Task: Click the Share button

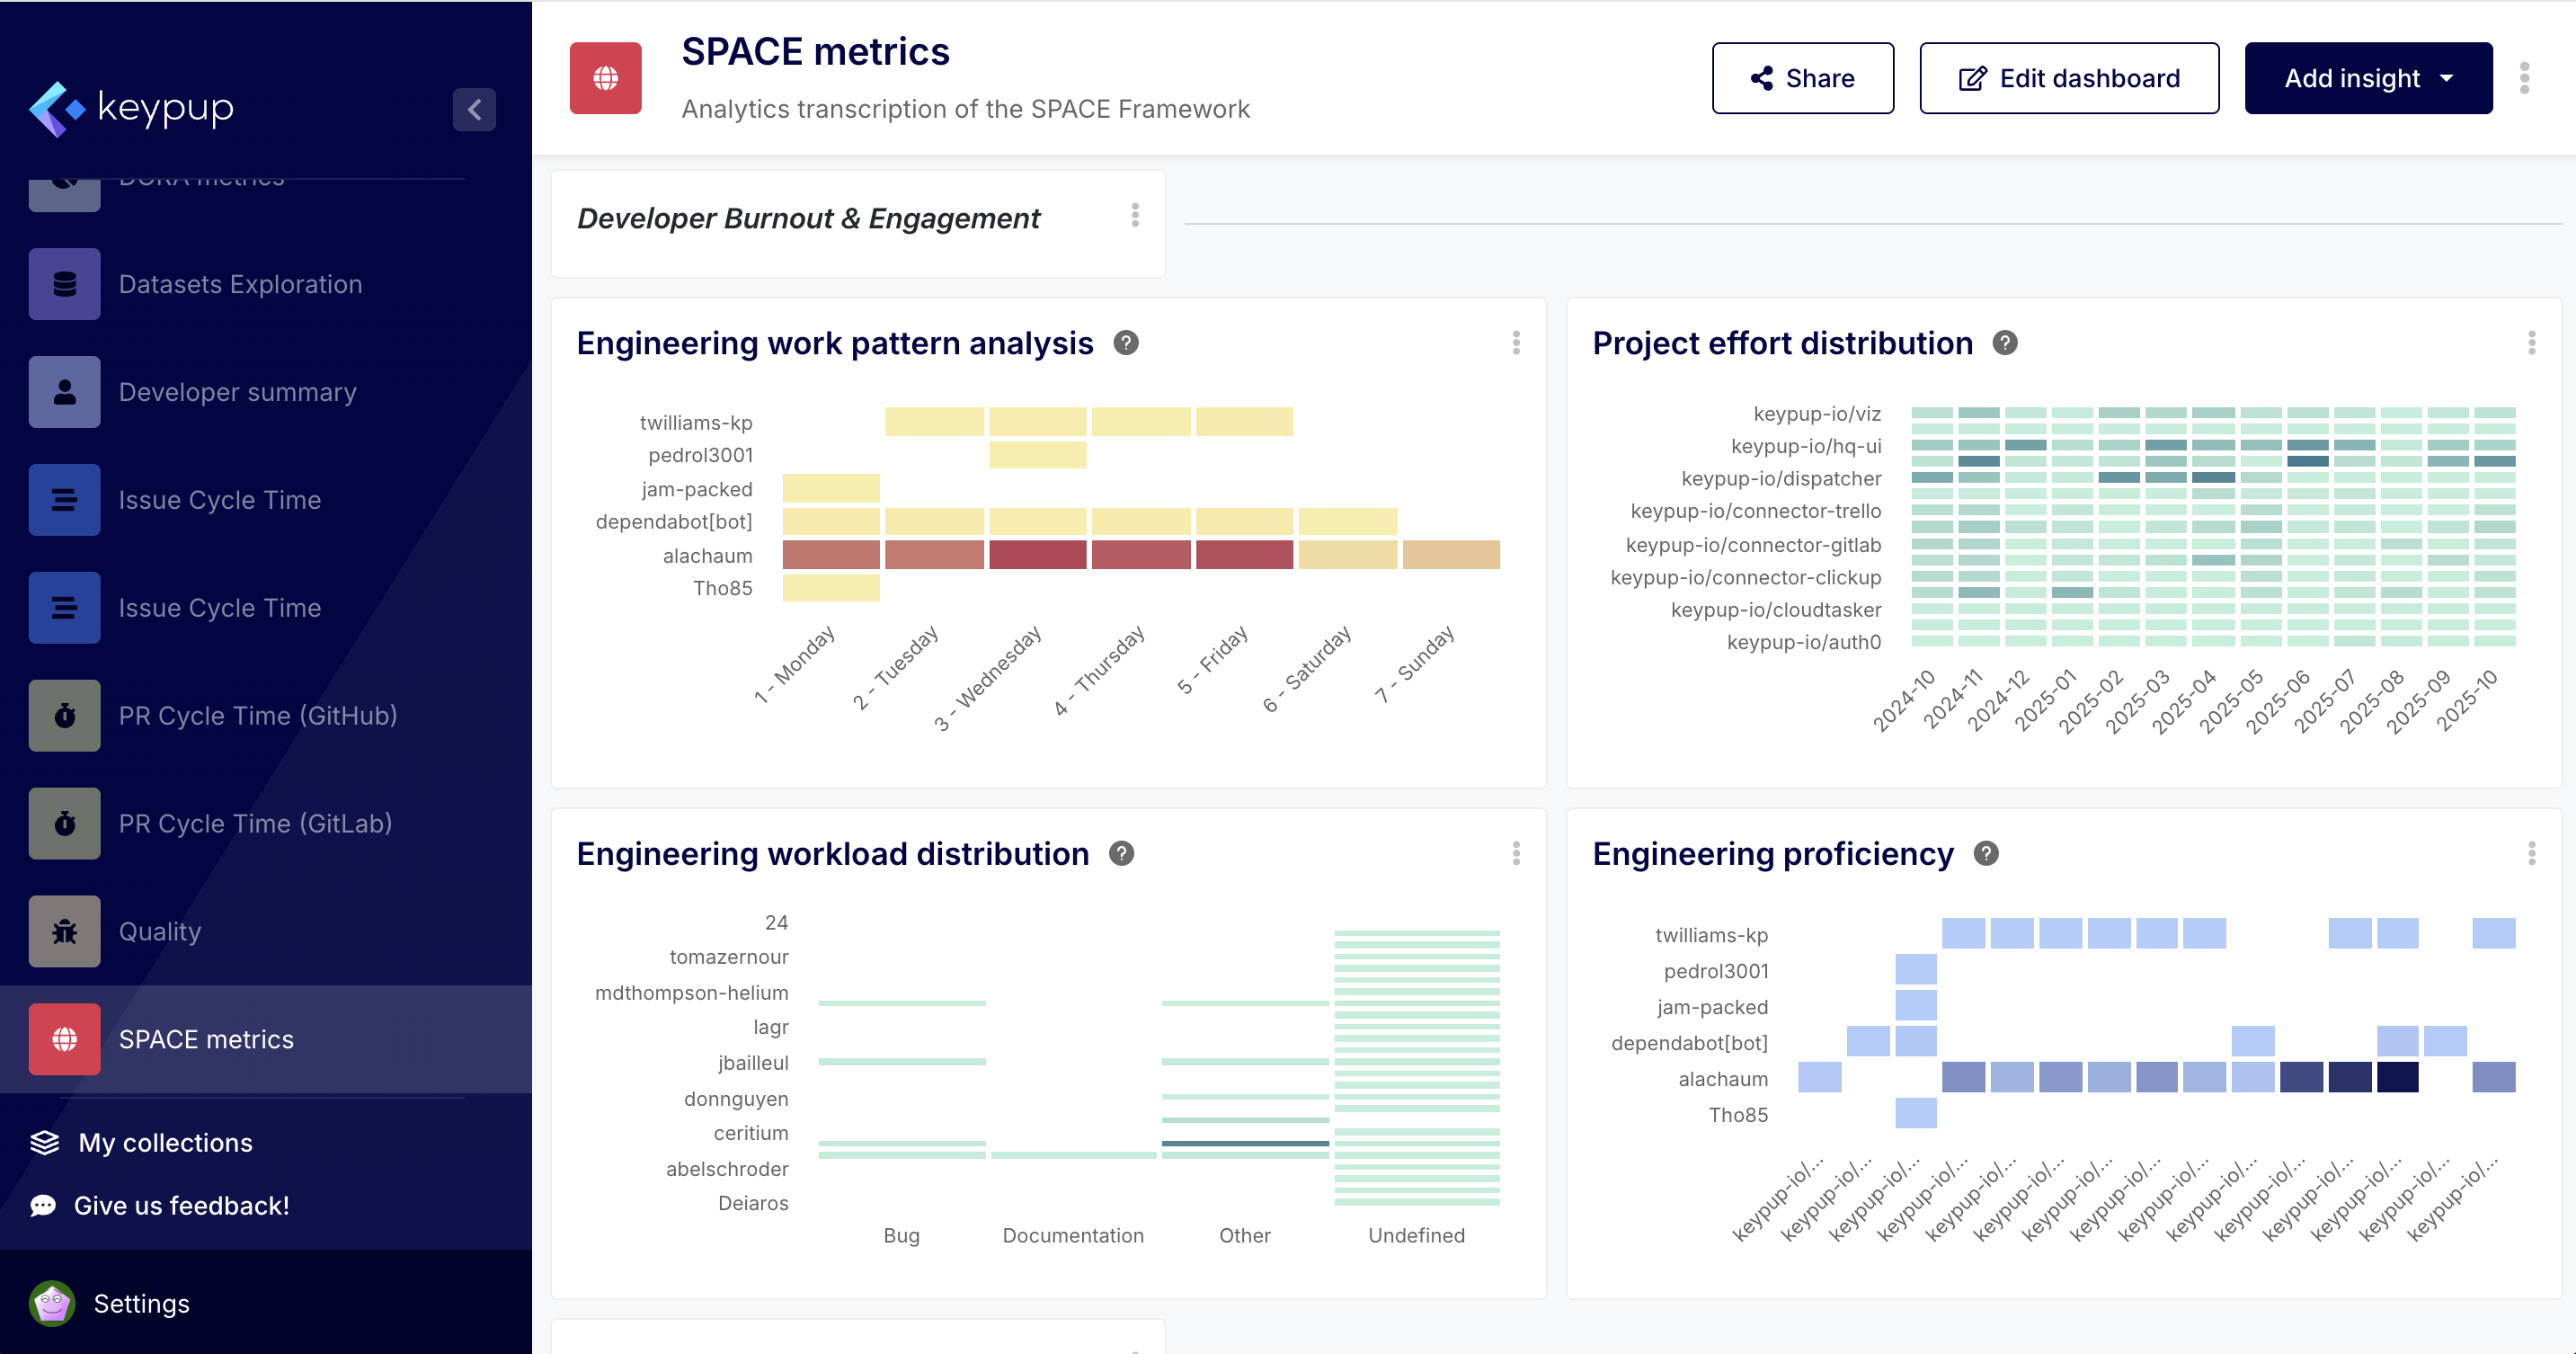Action: pos(1802,78)
